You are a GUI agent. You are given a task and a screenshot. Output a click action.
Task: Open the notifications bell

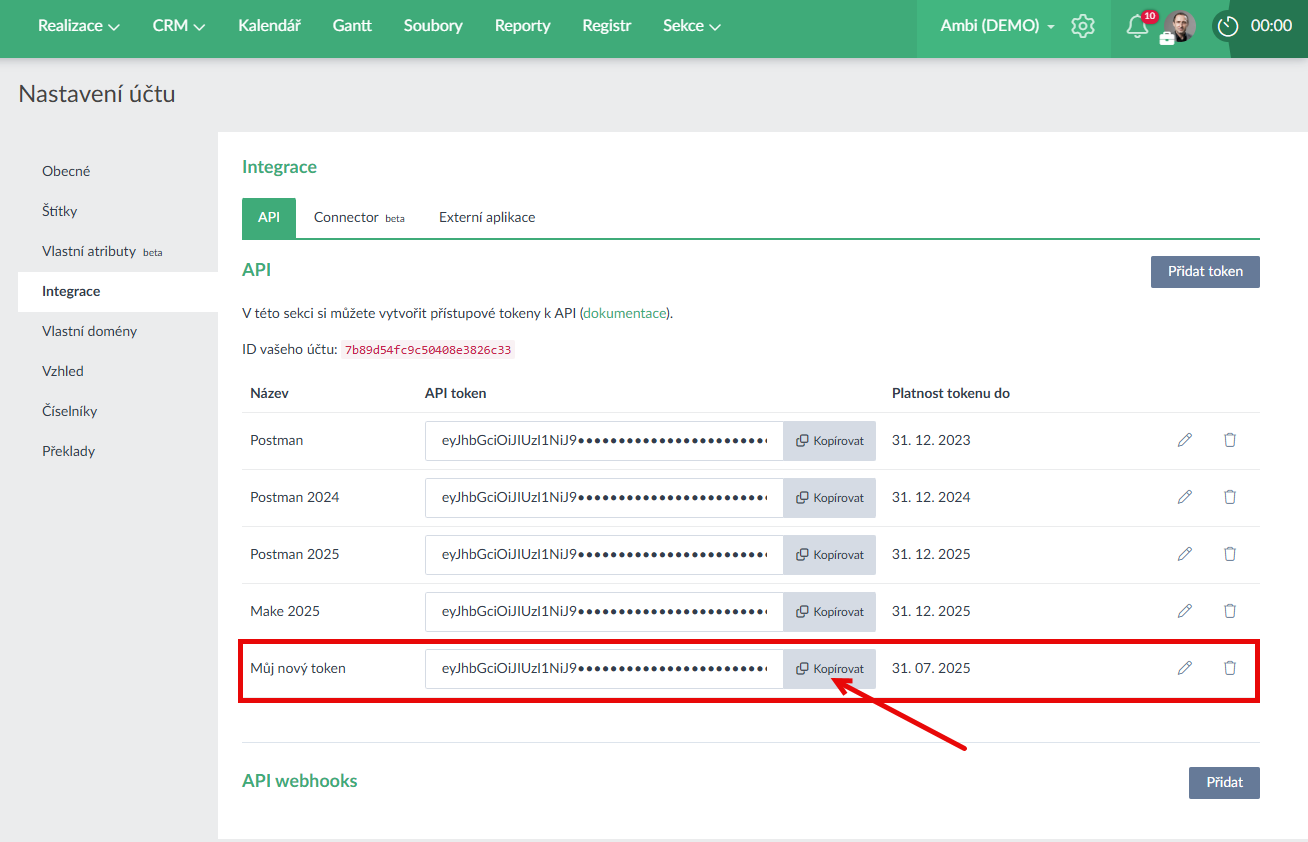point(1137,27)
